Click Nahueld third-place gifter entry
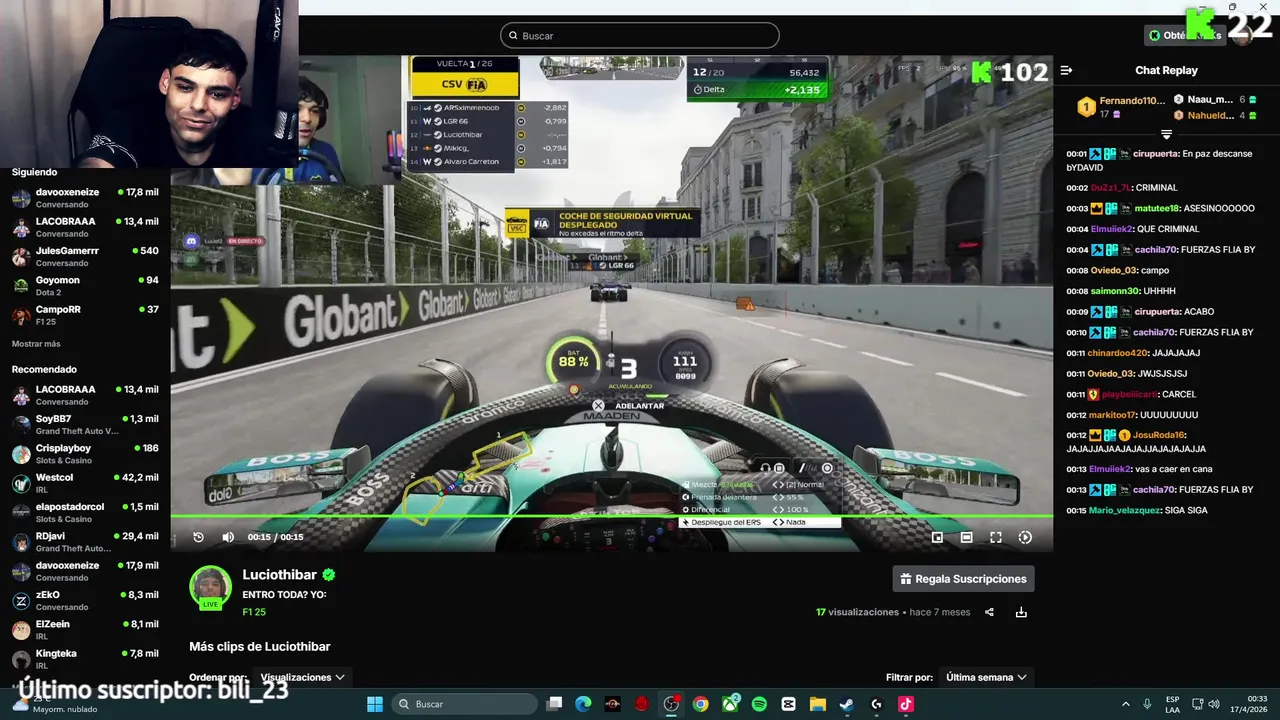1280x720 pixels. click(x=1215, y=115)
